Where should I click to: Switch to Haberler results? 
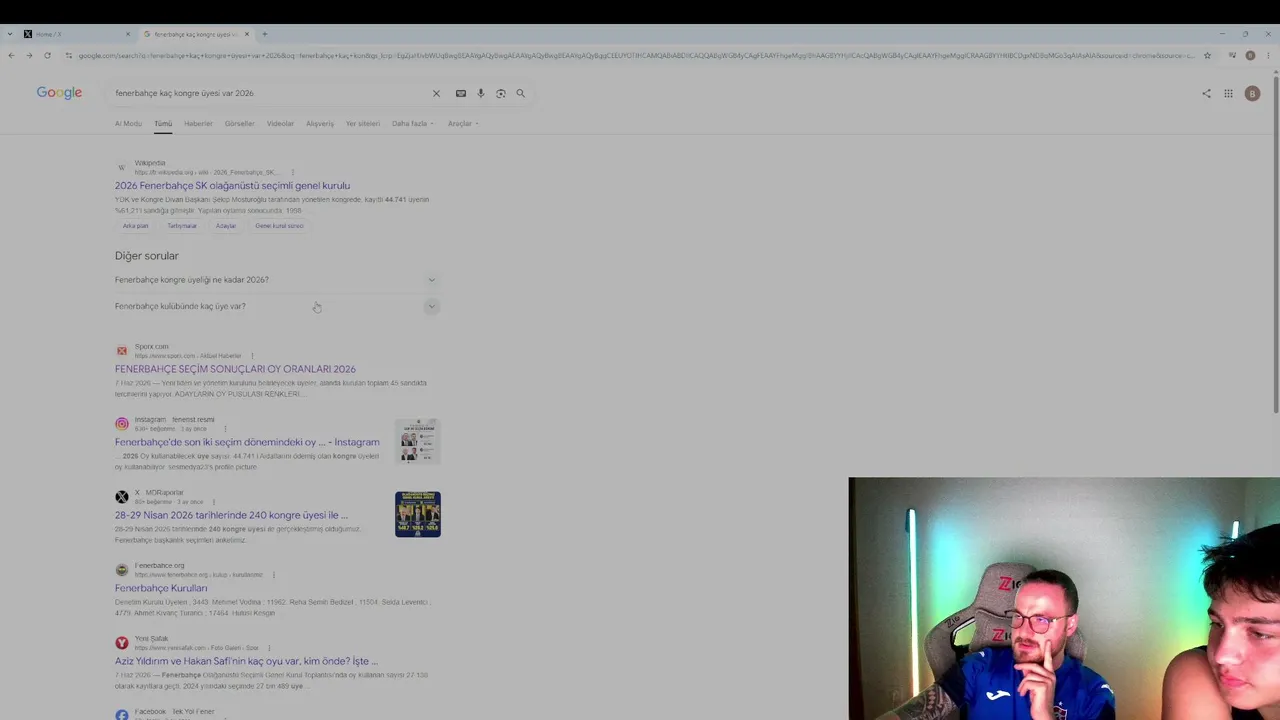(x=198, y=124)
